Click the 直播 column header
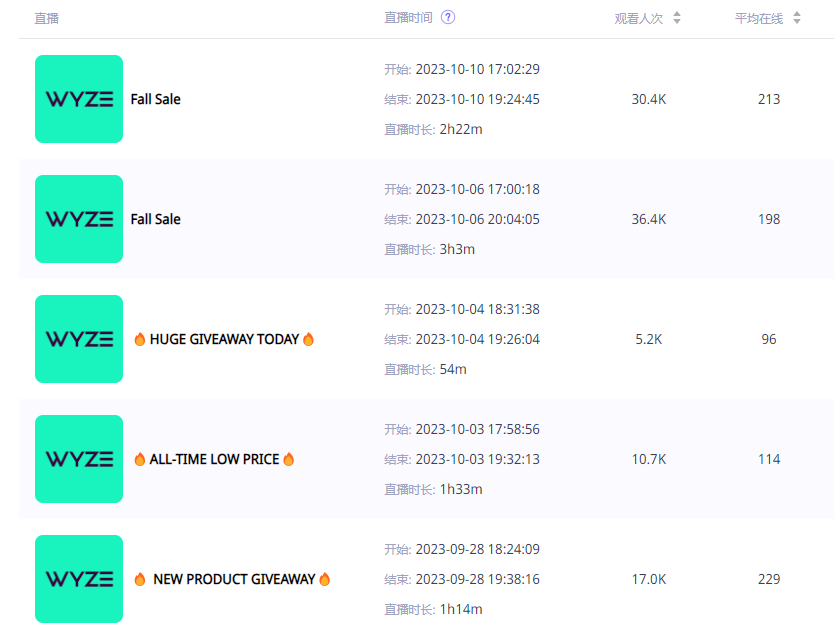This screenshot has height=633, width=834. (46, 19)
